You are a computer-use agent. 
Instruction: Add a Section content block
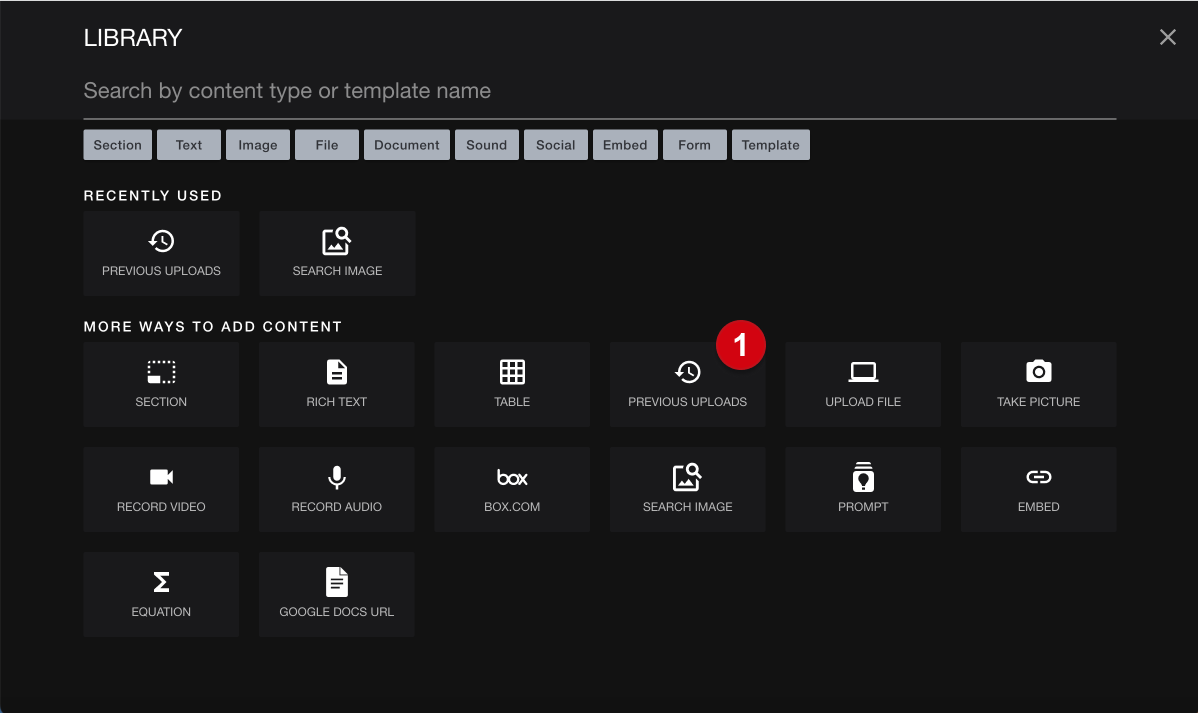click(x=161, y=384)
